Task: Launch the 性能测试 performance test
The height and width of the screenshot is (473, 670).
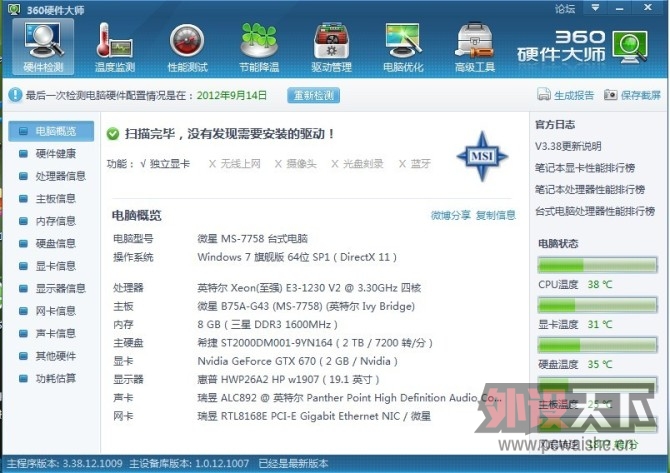Action: tap(187, 47)
